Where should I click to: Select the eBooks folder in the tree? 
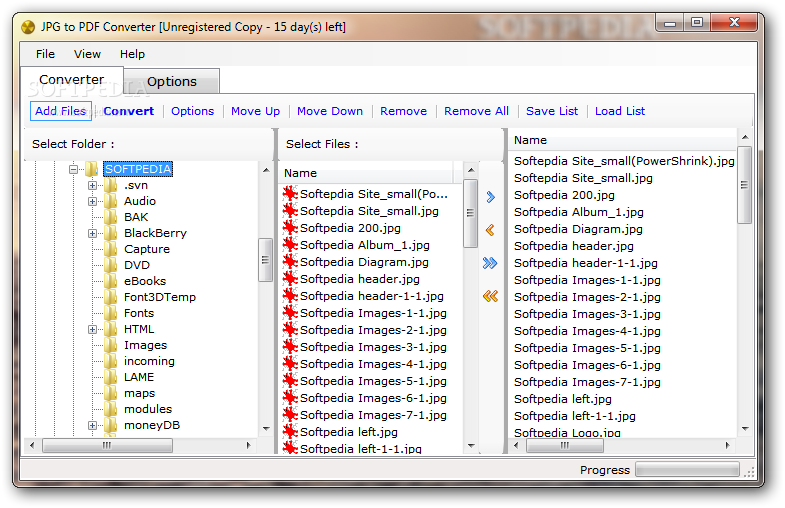pos(145,281)
